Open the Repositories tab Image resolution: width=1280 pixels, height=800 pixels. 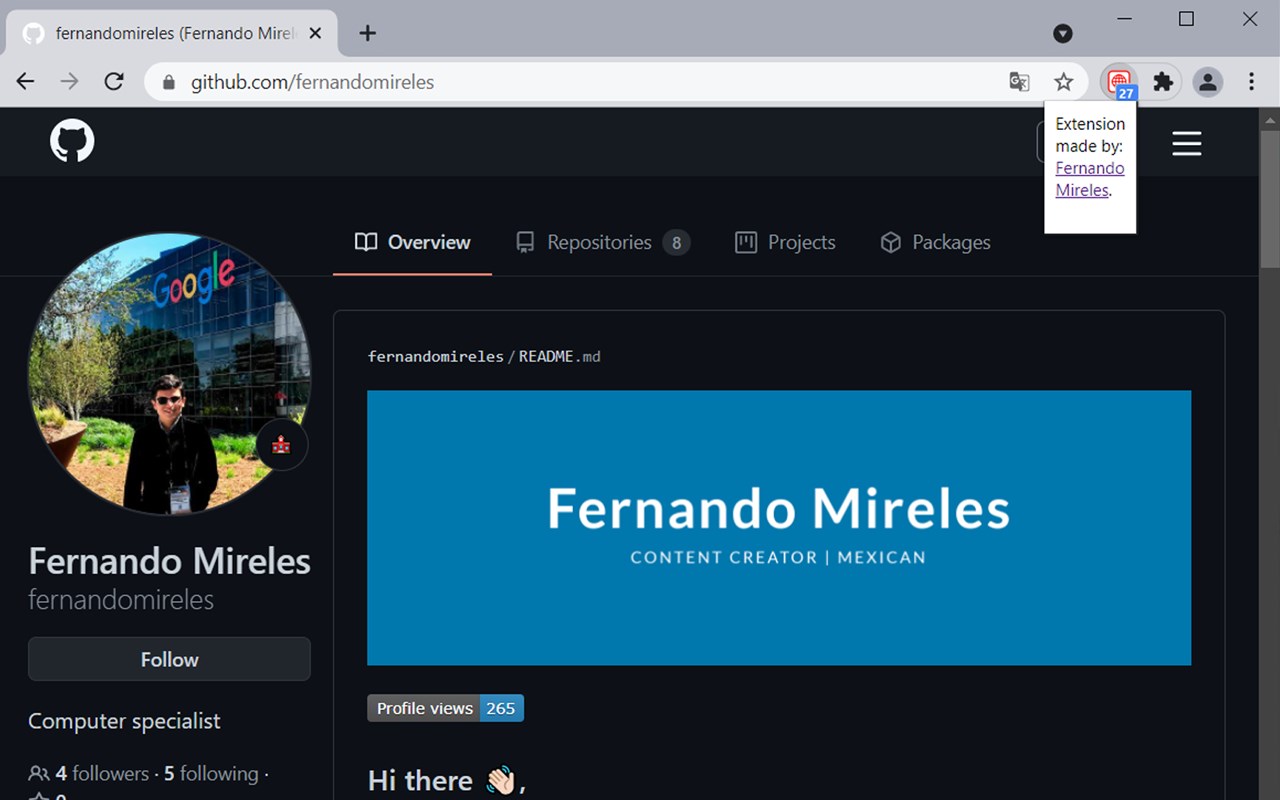(603, 242)
